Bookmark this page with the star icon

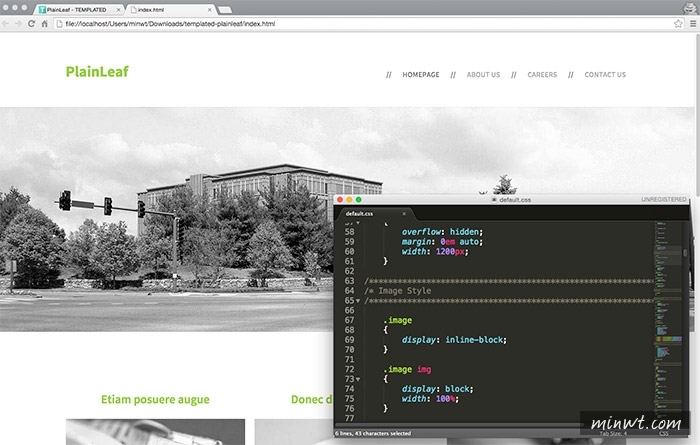[x=677, y=23]
